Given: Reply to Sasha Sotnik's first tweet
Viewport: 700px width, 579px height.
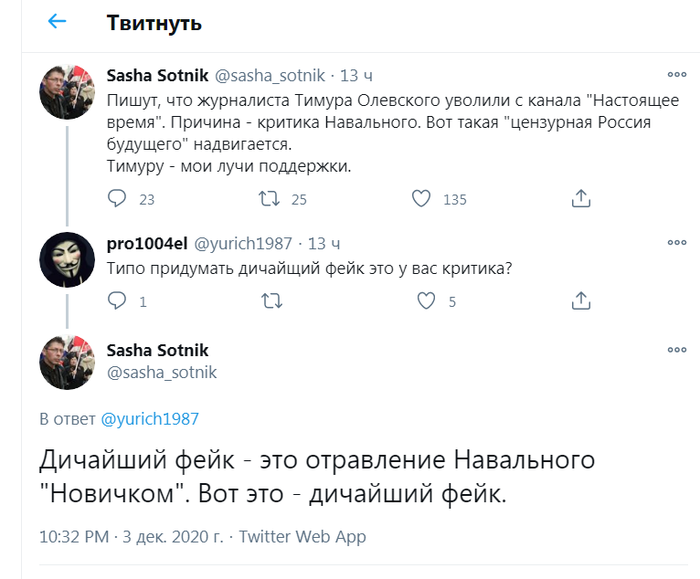Looking at the screenshot, I should coord(117,199).
